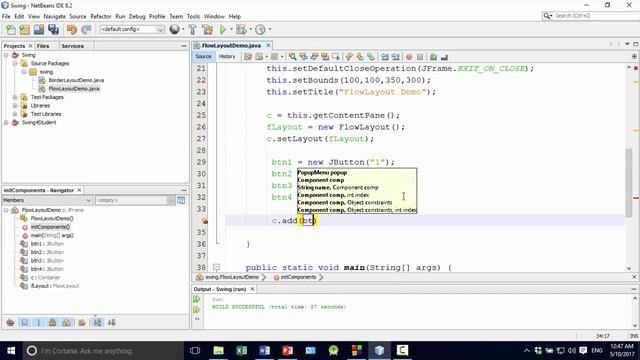Click the Shift Line Left icon
Screen dimensions: 640x360
pos(384,57)
